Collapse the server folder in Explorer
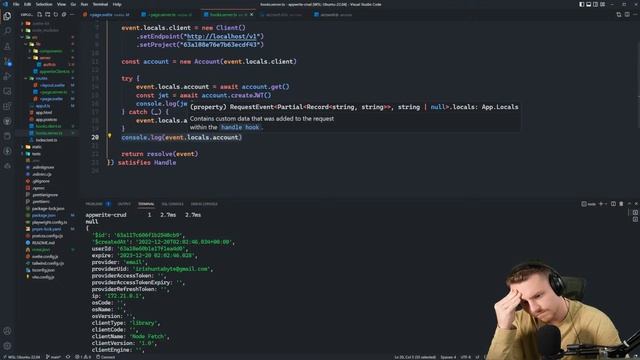 tap(45, 58)
